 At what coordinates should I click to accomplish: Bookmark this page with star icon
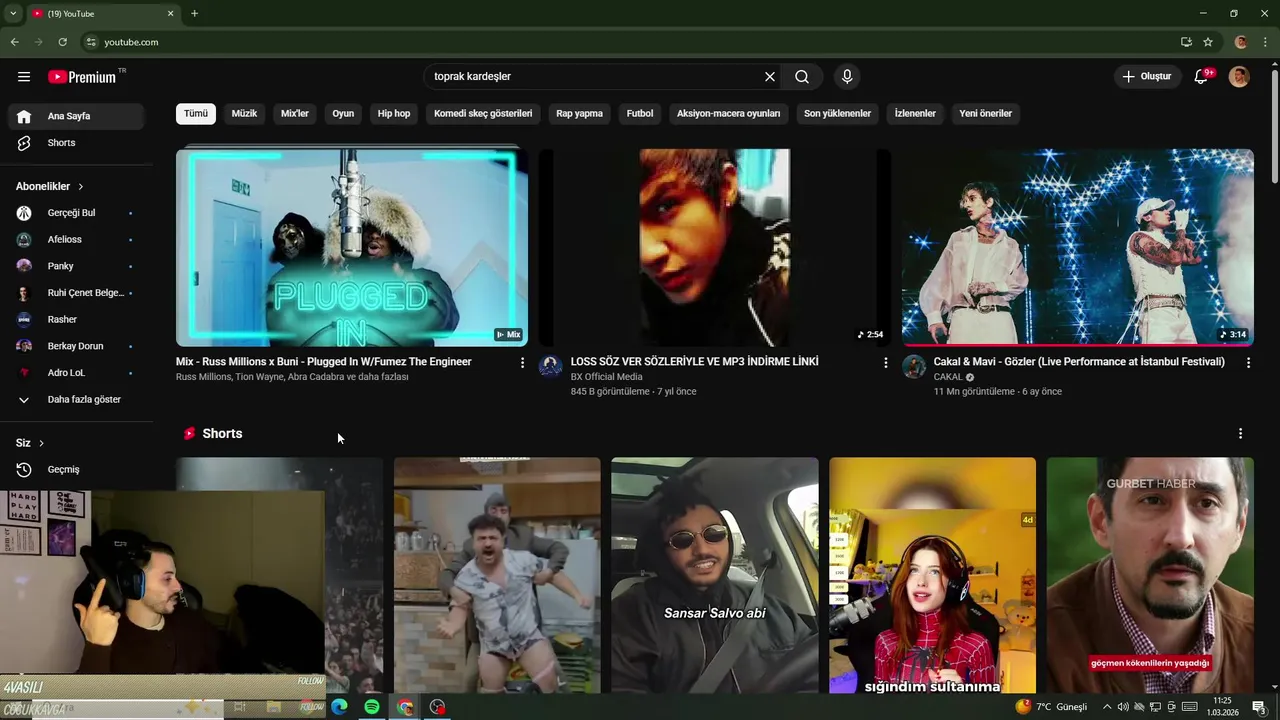[1208, 42]
